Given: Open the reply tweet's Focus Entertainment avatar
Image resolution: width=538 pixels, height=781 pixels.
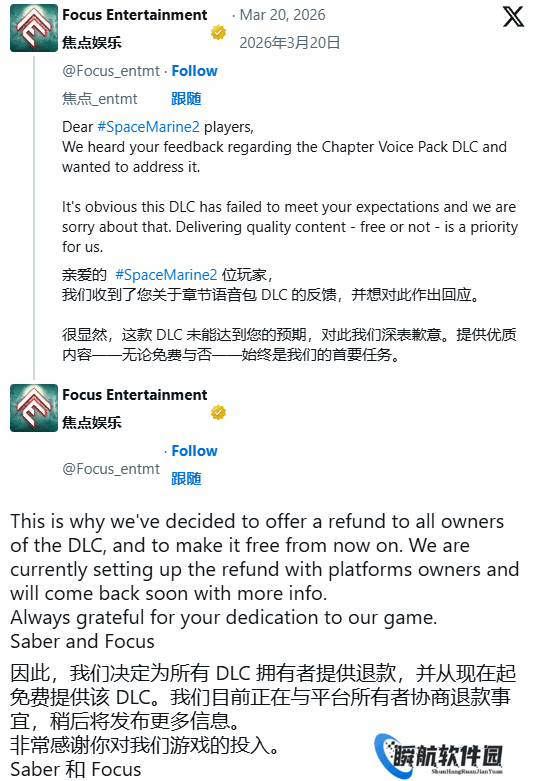Looking at the screenshot, I should coord(34,408).
